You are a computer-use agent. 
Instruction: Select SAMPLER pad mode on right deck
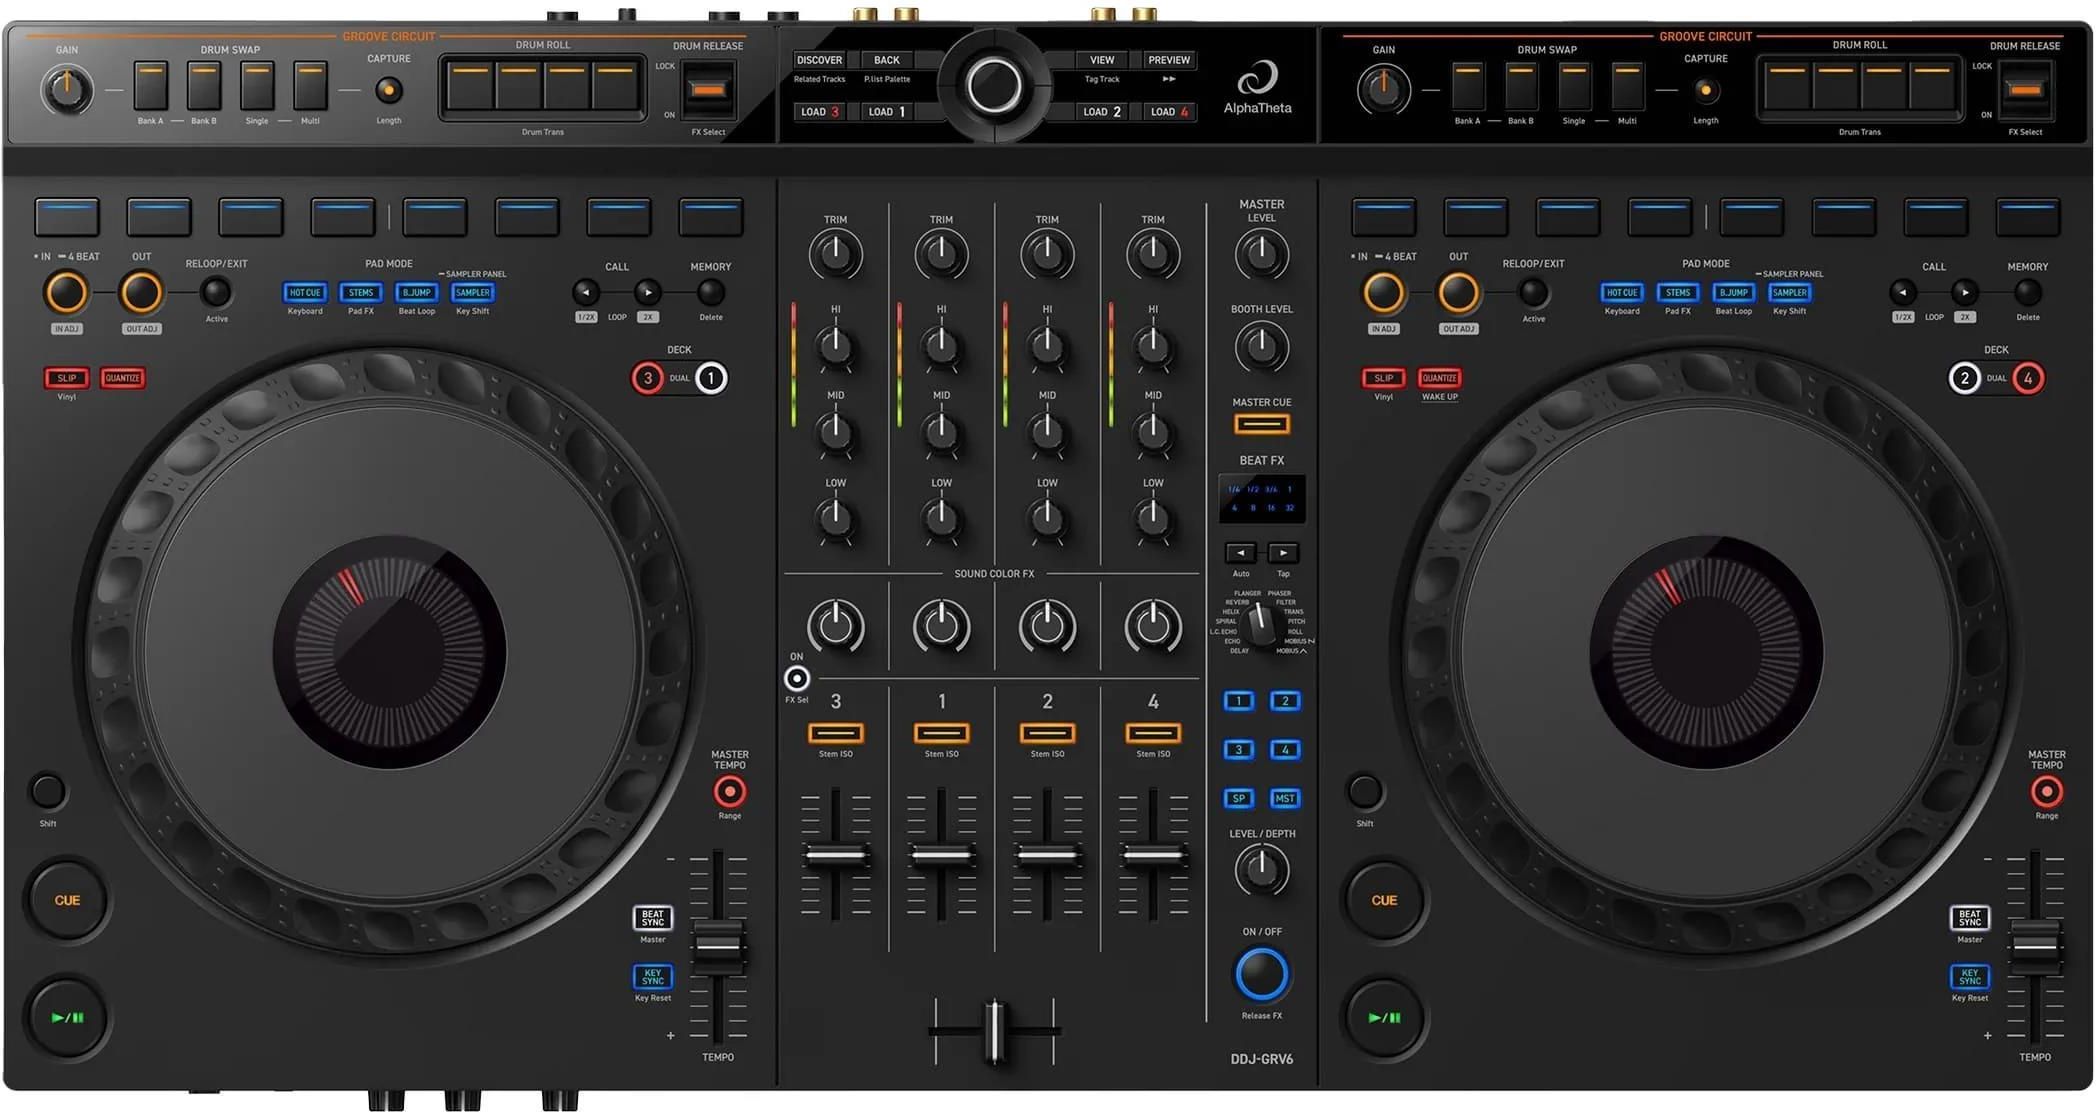(1790, 293)
